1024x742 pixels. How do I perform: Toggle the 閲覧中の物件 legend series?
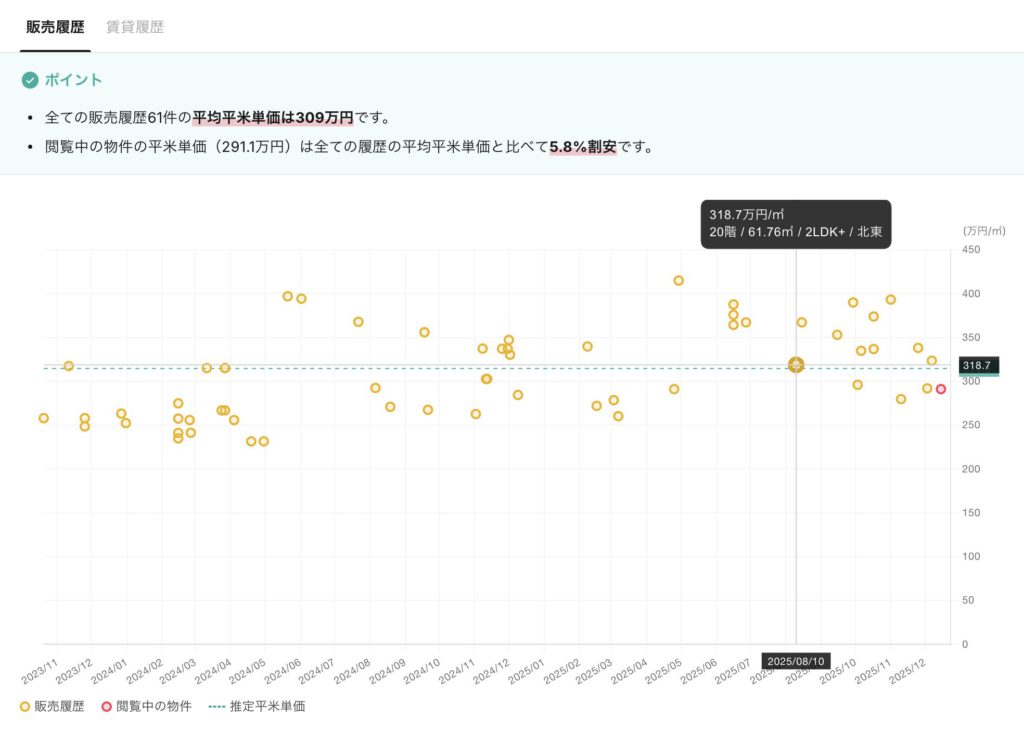153,706
